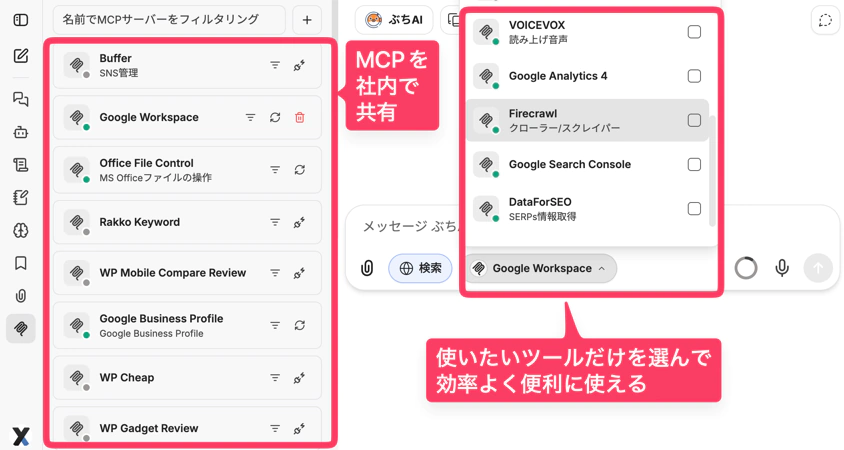Open filter settings for WP Mobile Compare Review
The width and height of the screenshot is (844, 450).
coord(275,273)
